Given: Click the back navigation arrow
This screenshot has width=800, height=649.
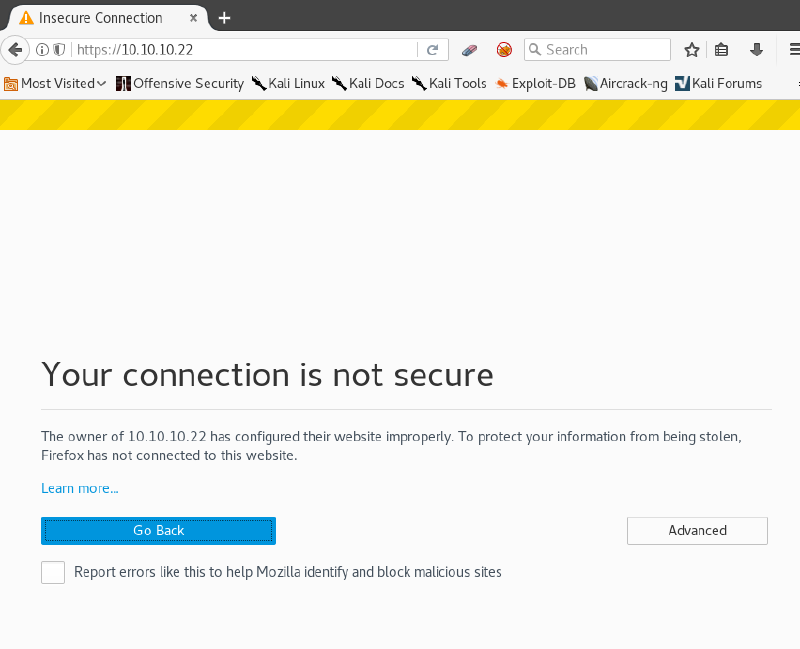Looking at the screenshot, I should pos(15,49).
